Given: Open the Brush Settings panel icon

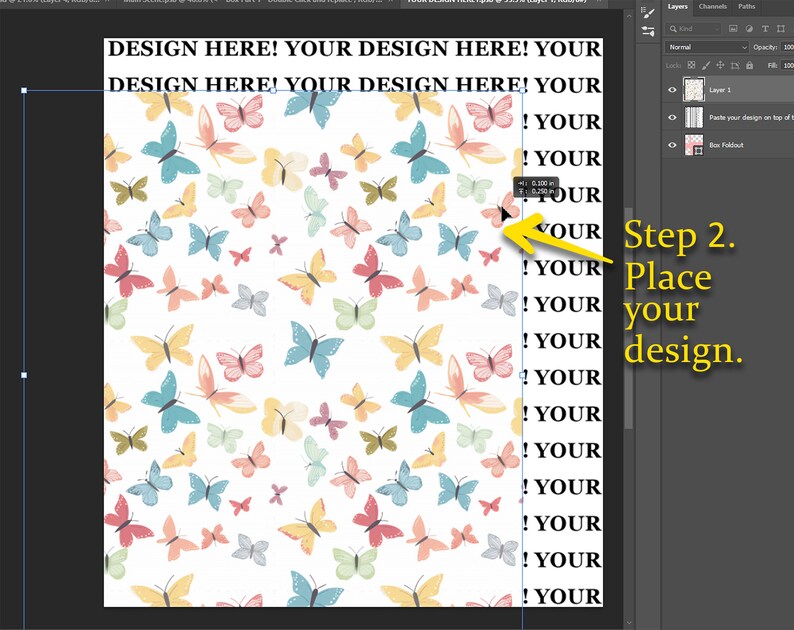Looking at the screenshot, I should pos(647,12).
